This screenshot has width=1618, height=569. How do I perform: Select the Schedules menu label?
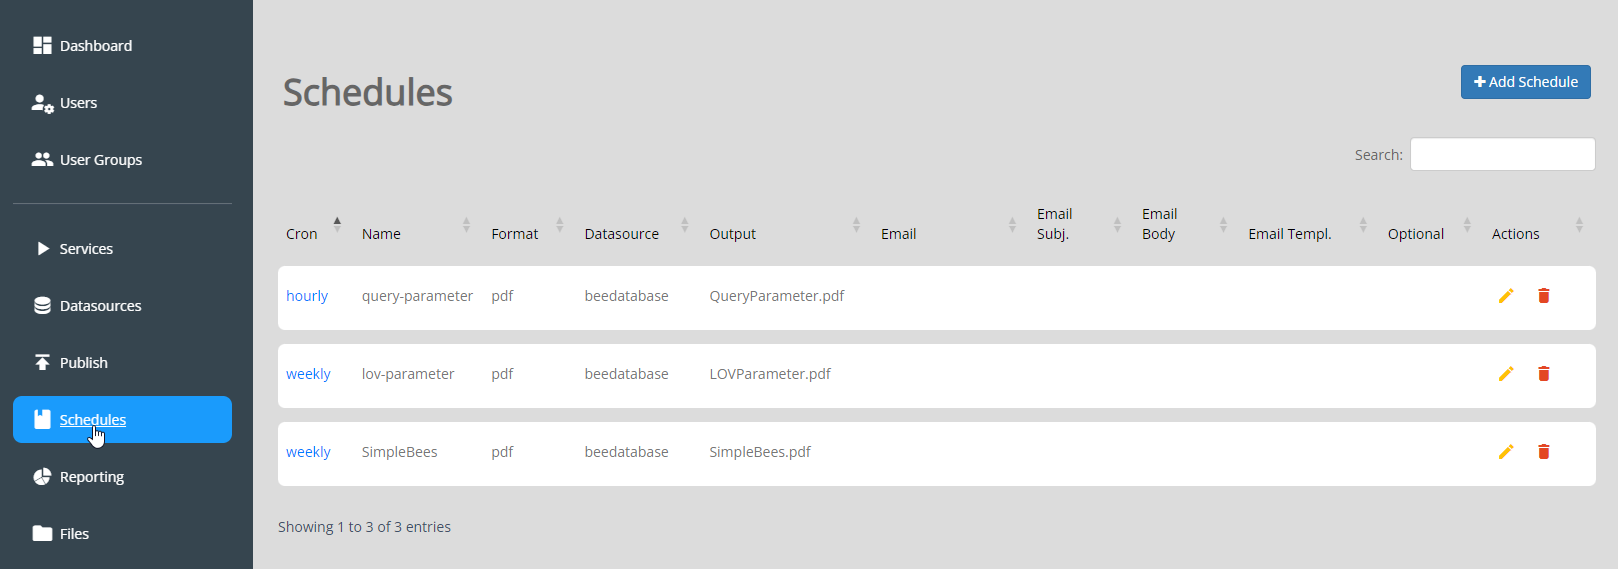click(93, 419)
